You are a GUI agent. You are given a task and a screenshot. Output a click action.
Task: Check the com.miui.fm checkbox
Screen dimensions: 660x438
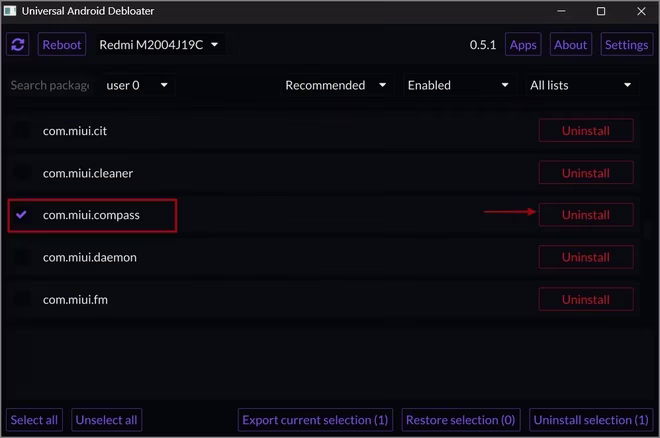[x=21, y=299]
